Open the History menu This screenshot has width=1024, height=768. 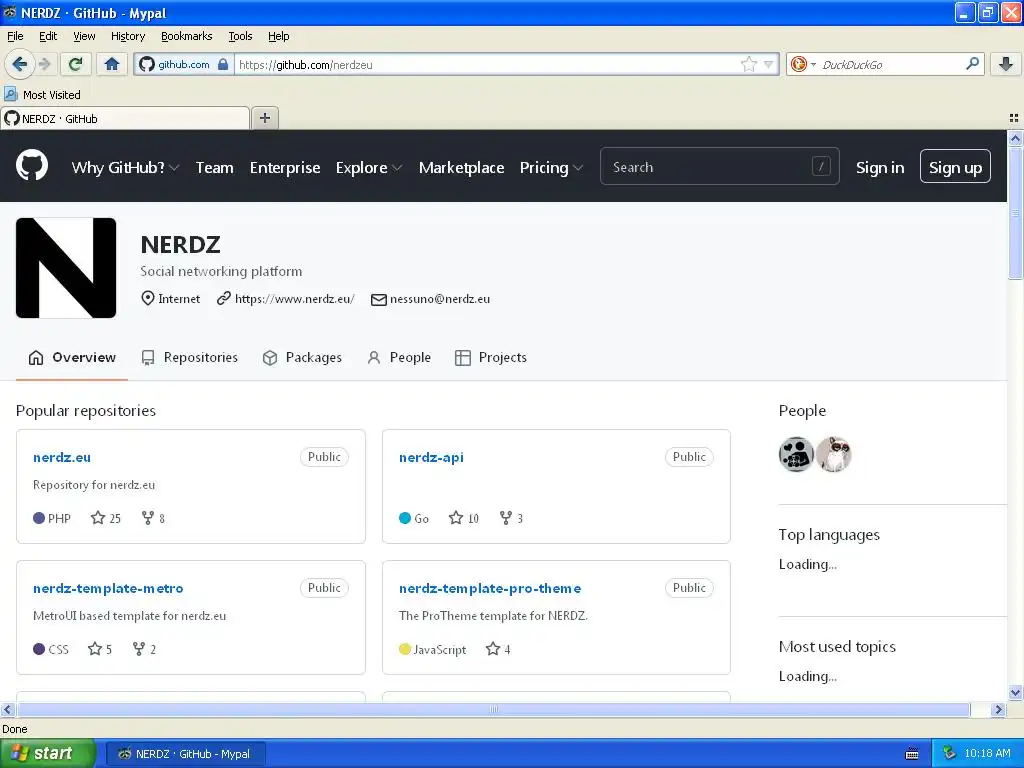coord(127,36)
